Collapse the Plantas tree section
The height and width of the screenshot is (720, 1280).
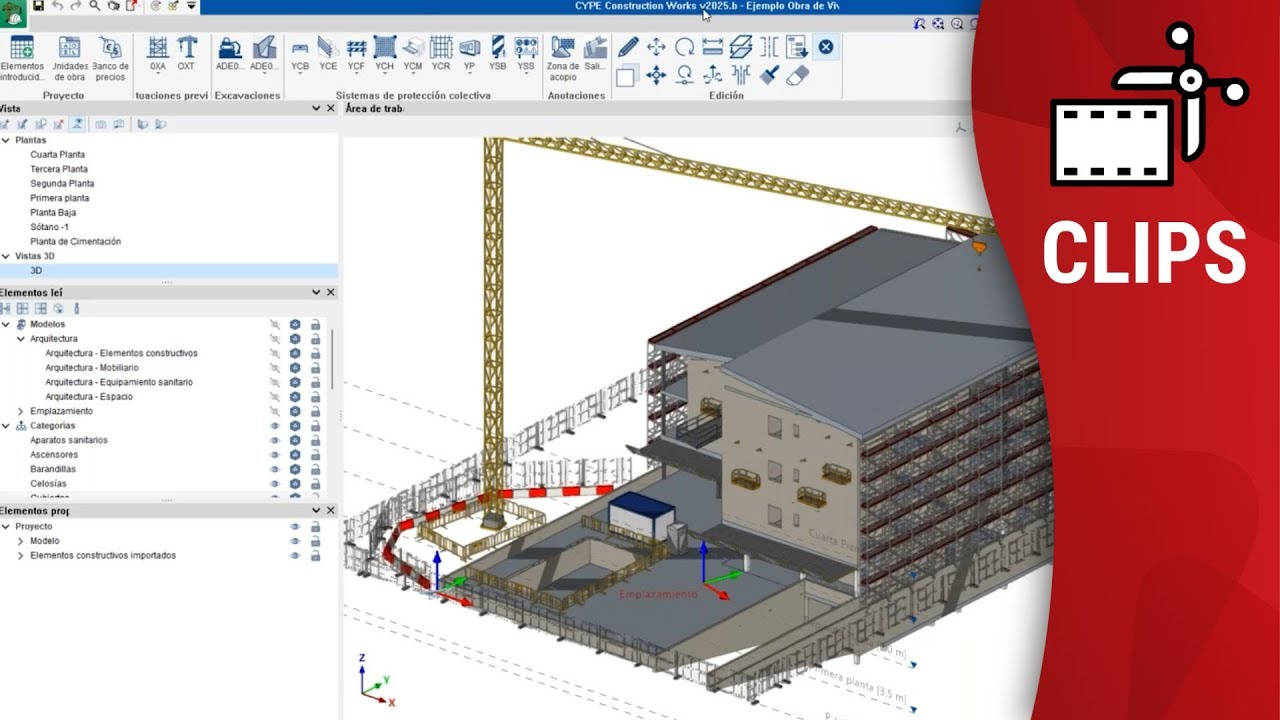[8, 140]
